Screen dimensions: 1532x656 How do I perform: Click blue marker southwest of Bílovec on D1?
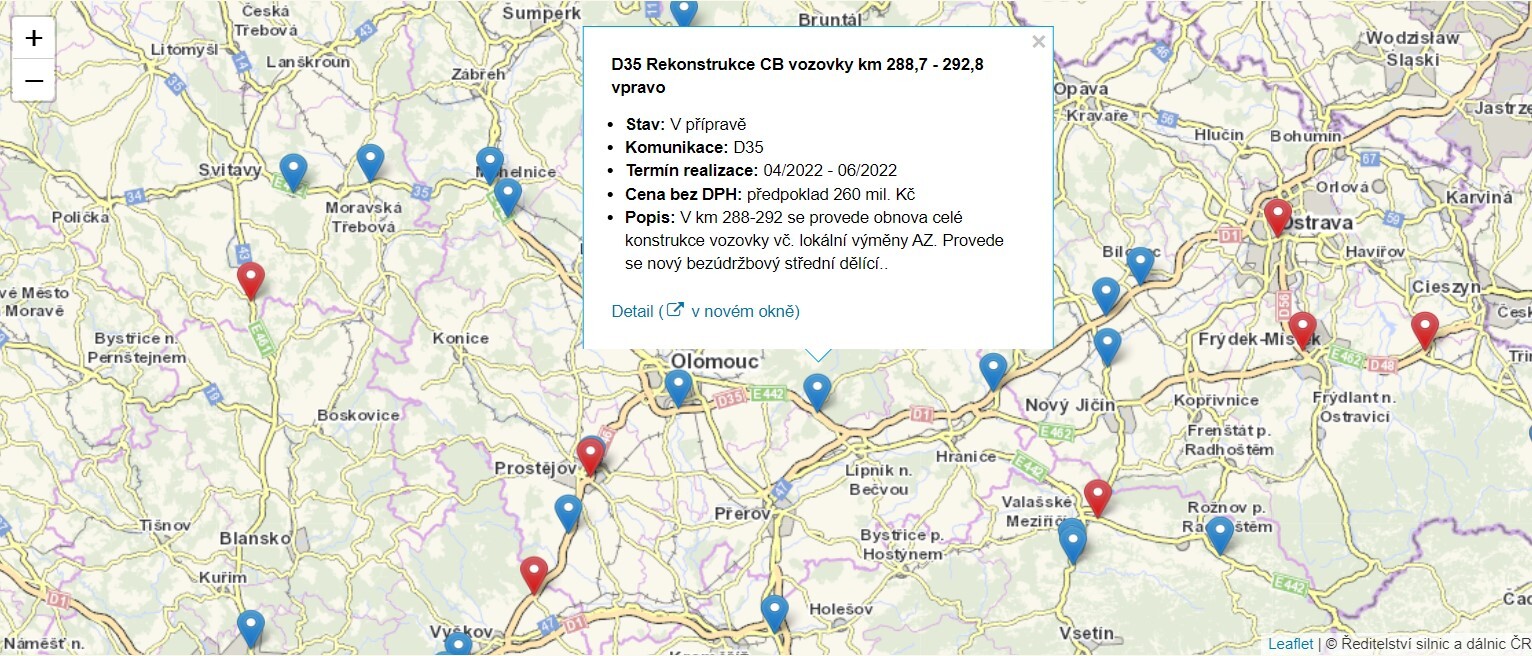[1106, 297]
